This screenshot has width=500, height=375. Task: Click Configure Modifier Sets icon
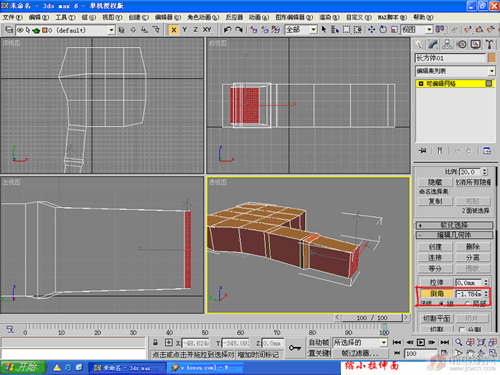[x=487, y=151]
